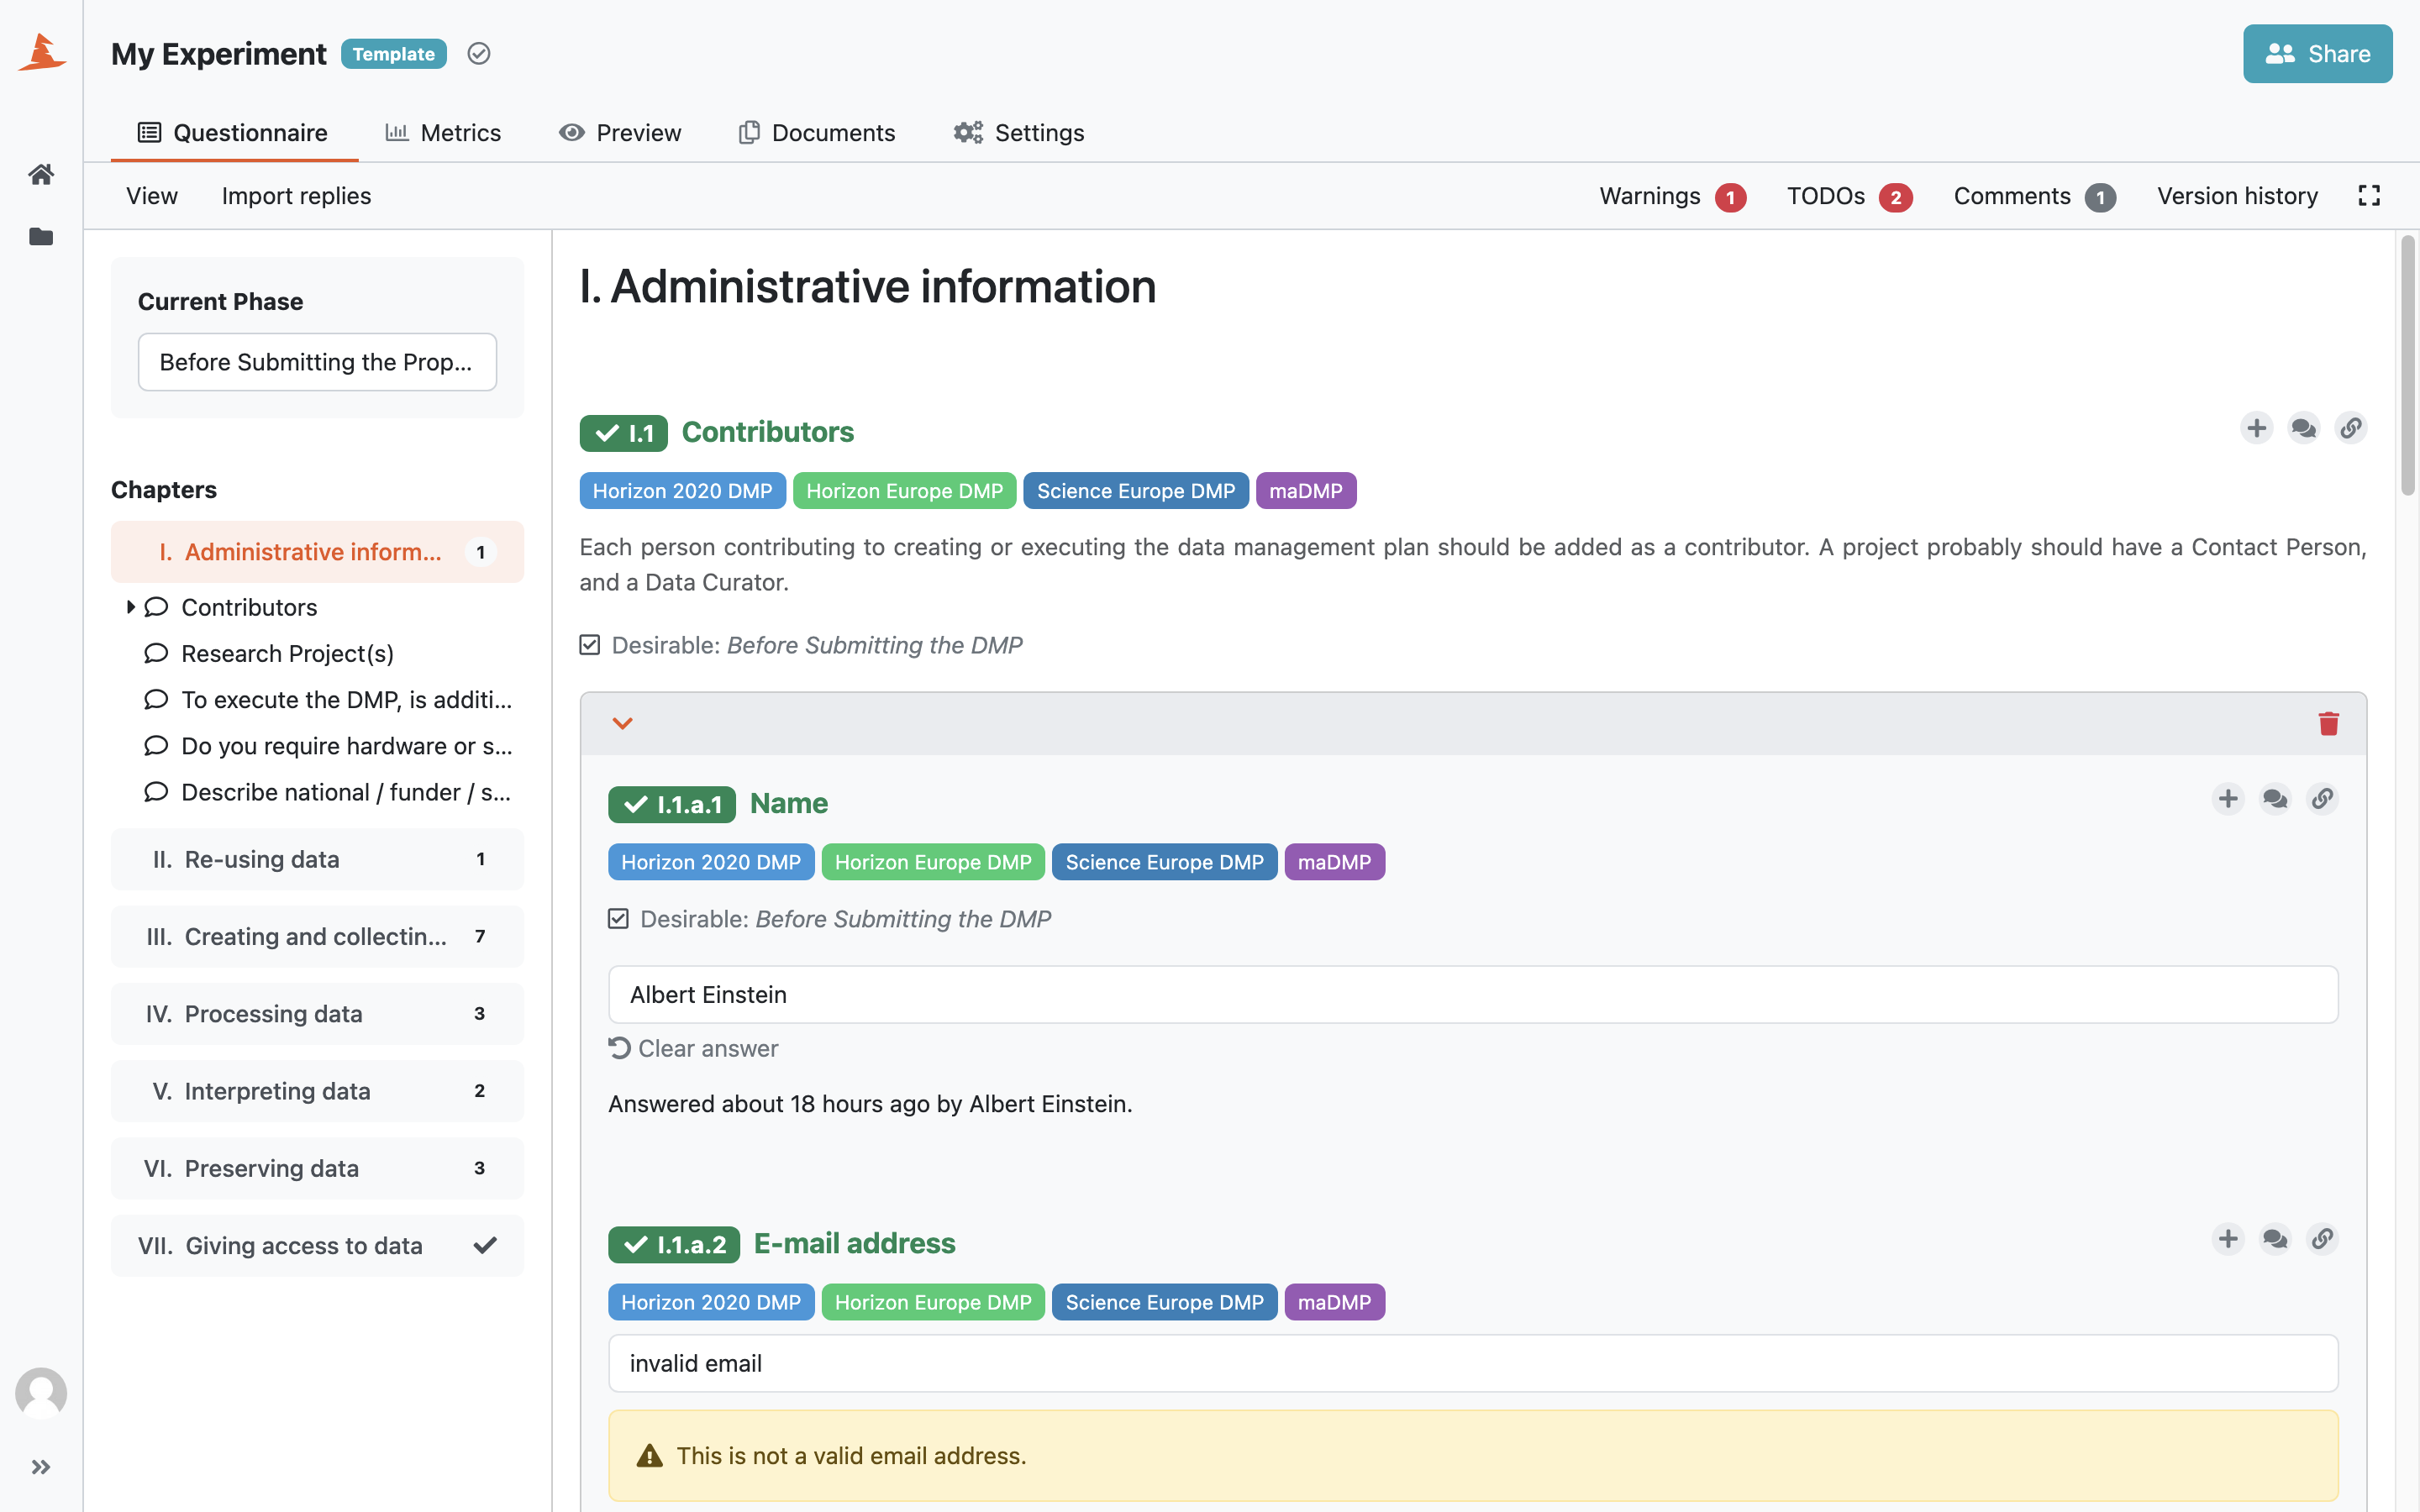Viewport: 2420px width, 1512px height.
Task: Select 'Do you require hardware' question item
Action: pos(346,746)
